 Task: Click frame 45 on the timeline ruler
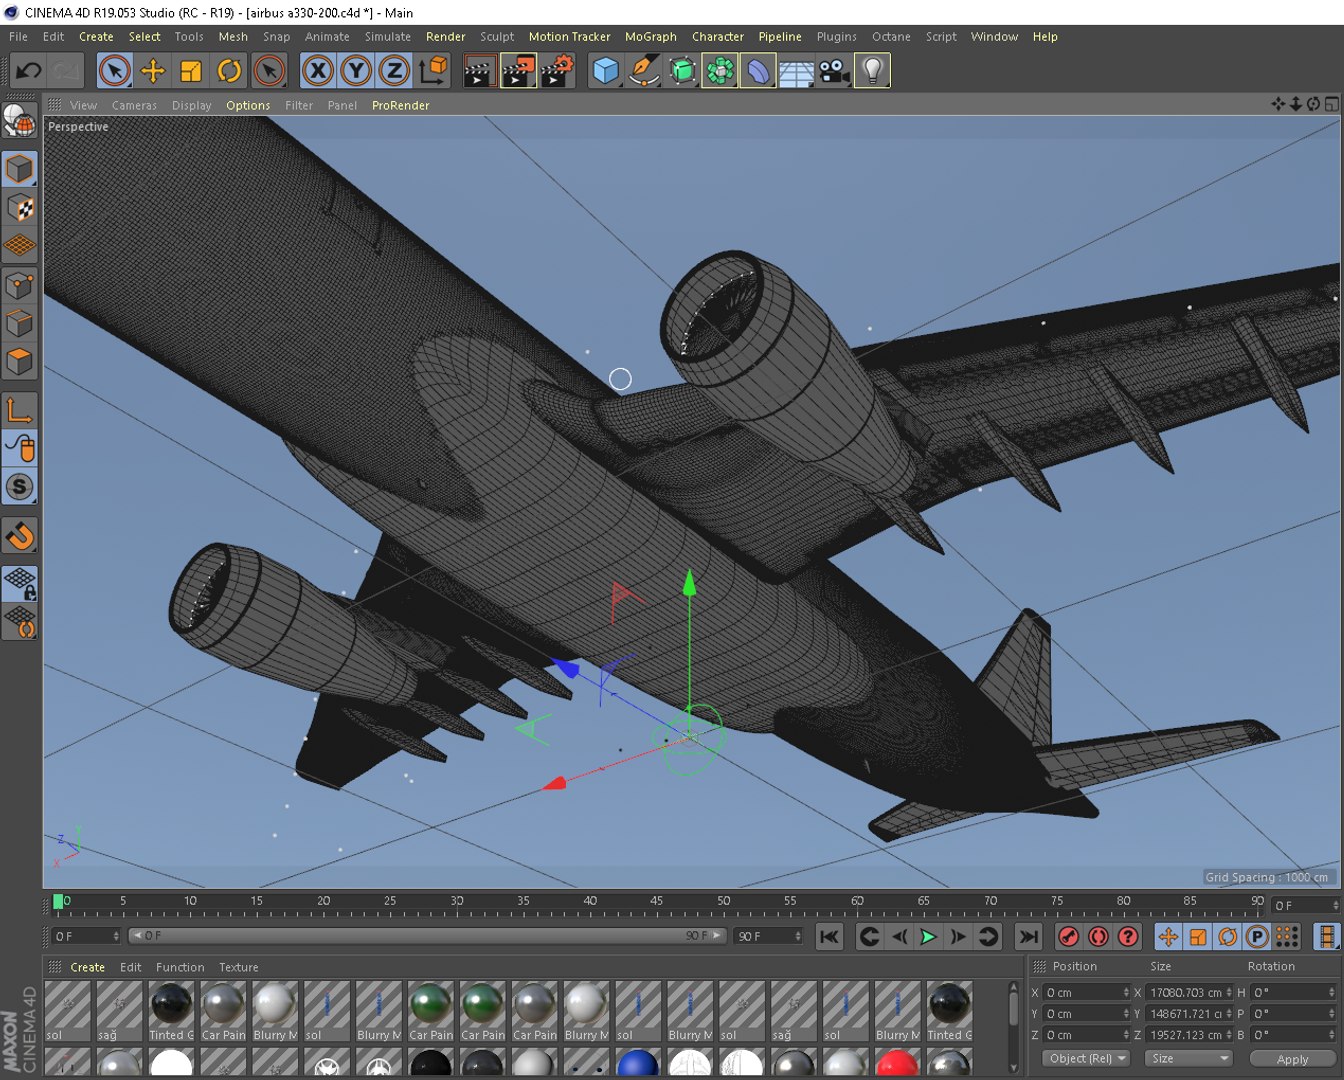coord(656,901)
